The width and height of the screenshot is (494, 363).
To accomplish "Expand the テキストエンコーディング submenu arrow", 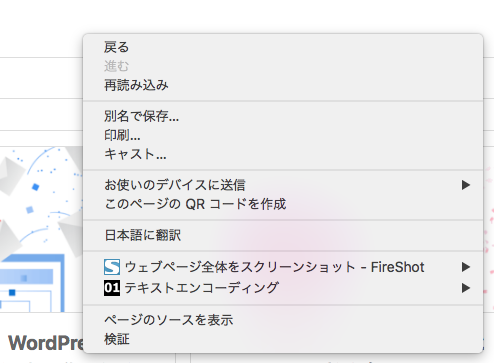I will pyautogui.click(x=466, y=288).
